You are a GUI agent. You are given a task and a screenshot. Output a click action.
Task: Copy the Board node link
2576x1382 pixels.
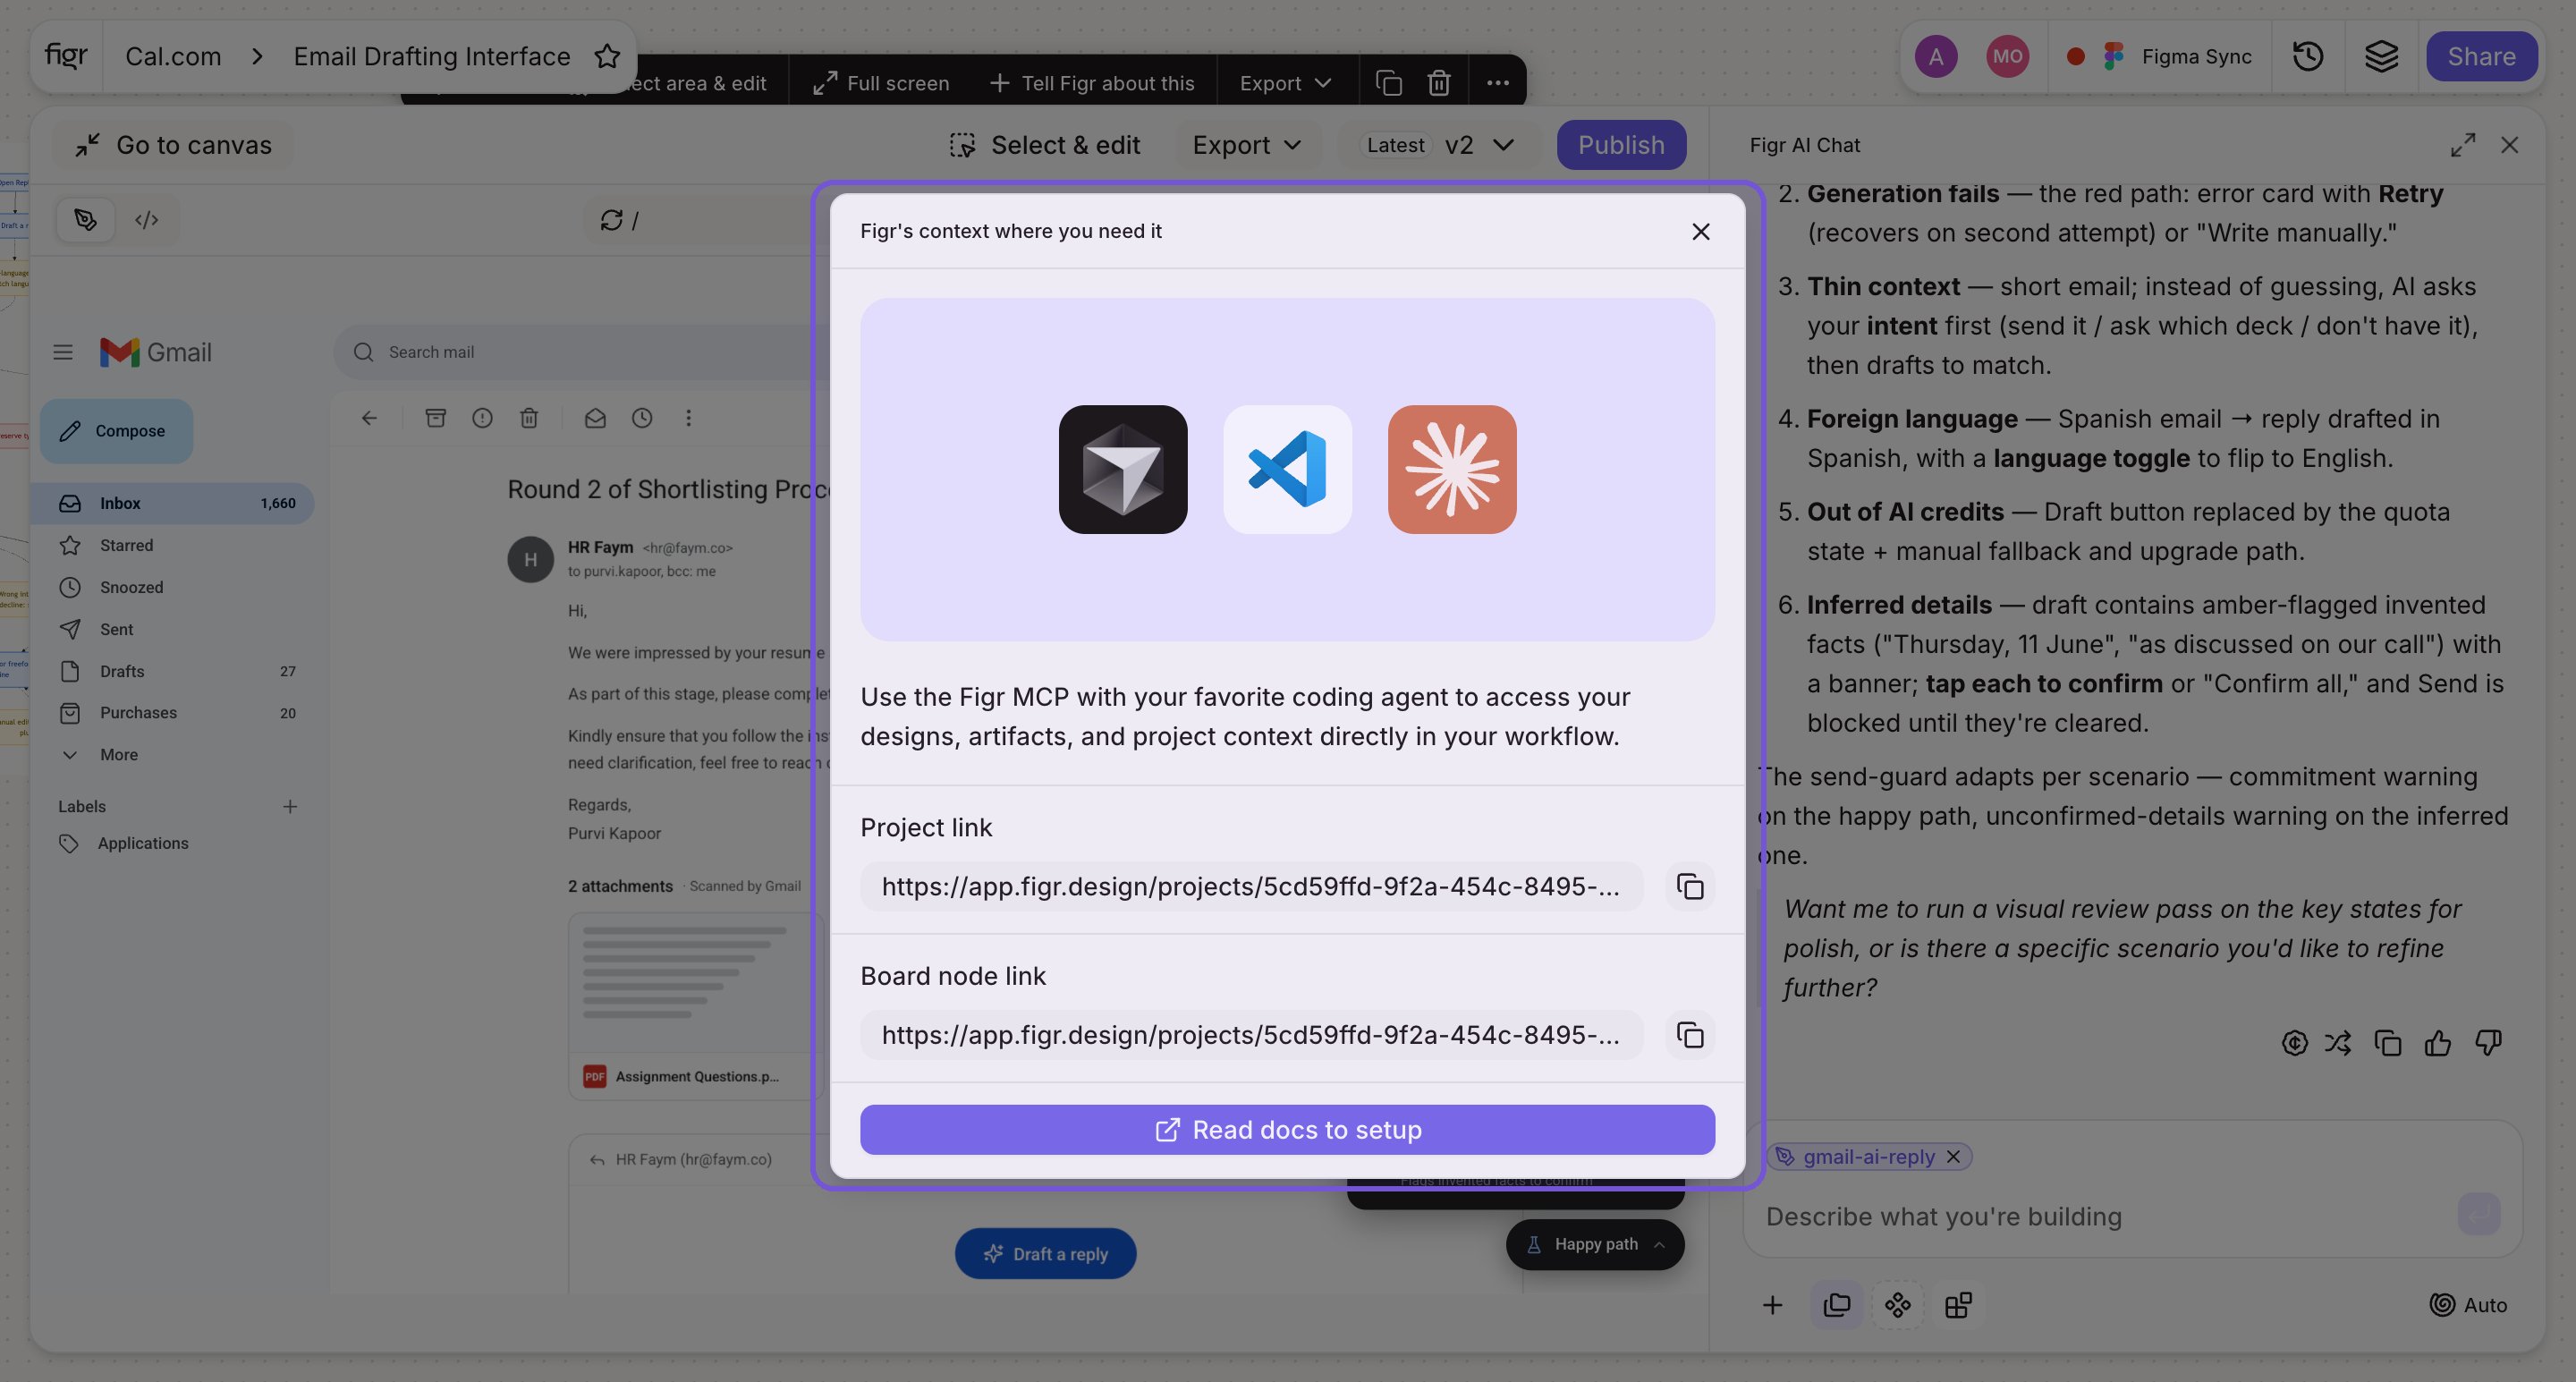[1690, 1034]
